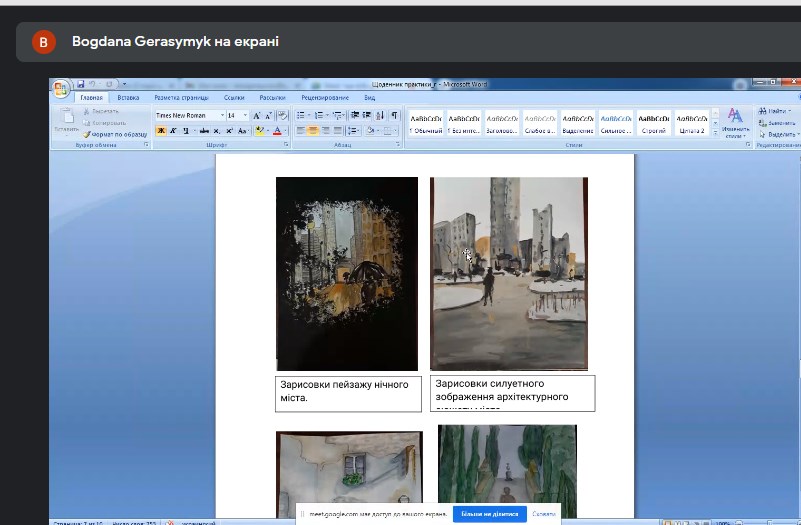Open the Изменить стили menu
This screenshot has width=801, height=525.
[x=736, y=123]
